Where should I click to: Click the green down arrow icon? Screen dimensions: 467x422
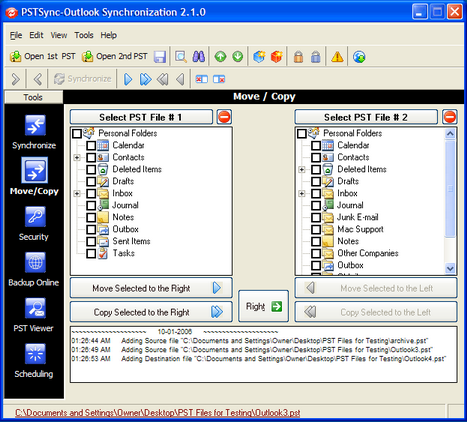(x=238, y=57)
